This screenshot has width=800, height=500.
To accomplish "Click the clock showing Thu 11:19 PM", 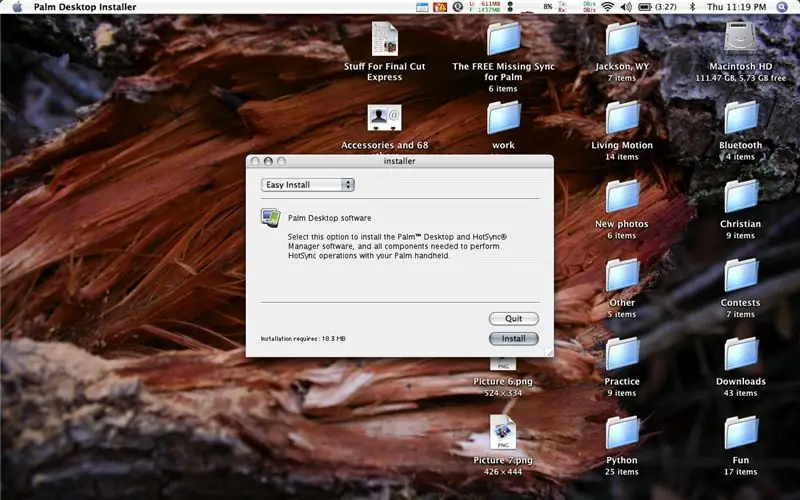I will tap(737, 7).
